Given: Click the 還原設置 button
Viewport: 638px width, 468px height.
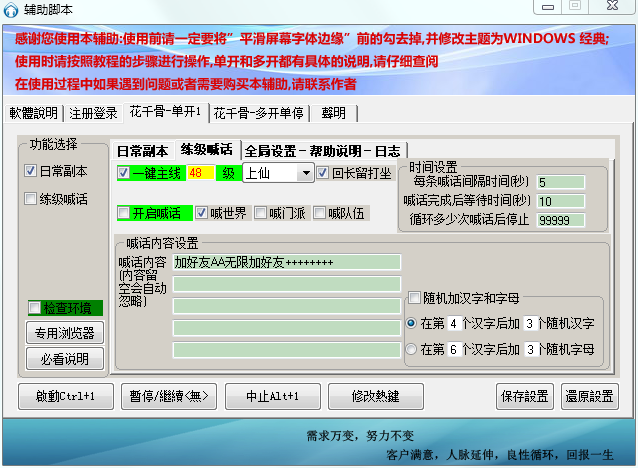Looking at the screenshot, I should click(589, 396).
